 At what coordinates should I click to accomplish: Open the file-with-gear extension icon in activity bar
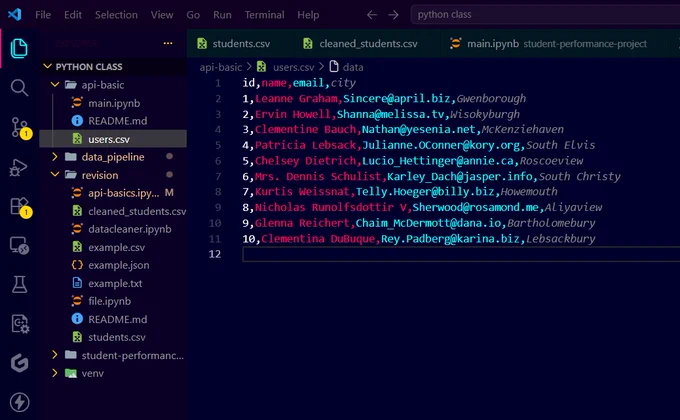[x=20, y=324]
